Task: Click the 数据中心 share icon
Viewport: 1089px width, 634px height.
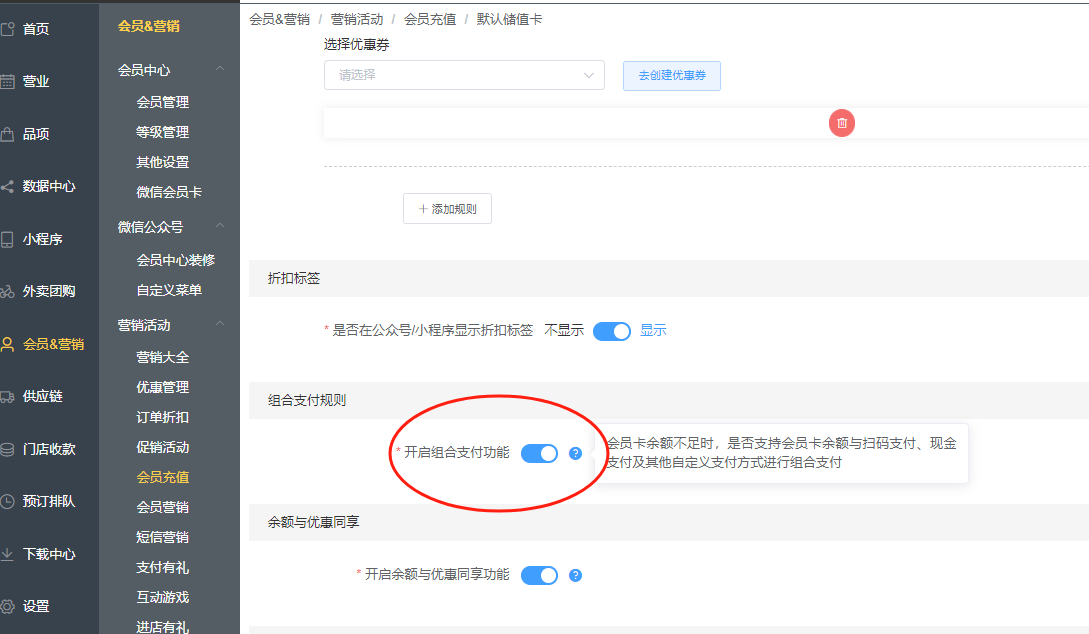Action: [8, 186]
